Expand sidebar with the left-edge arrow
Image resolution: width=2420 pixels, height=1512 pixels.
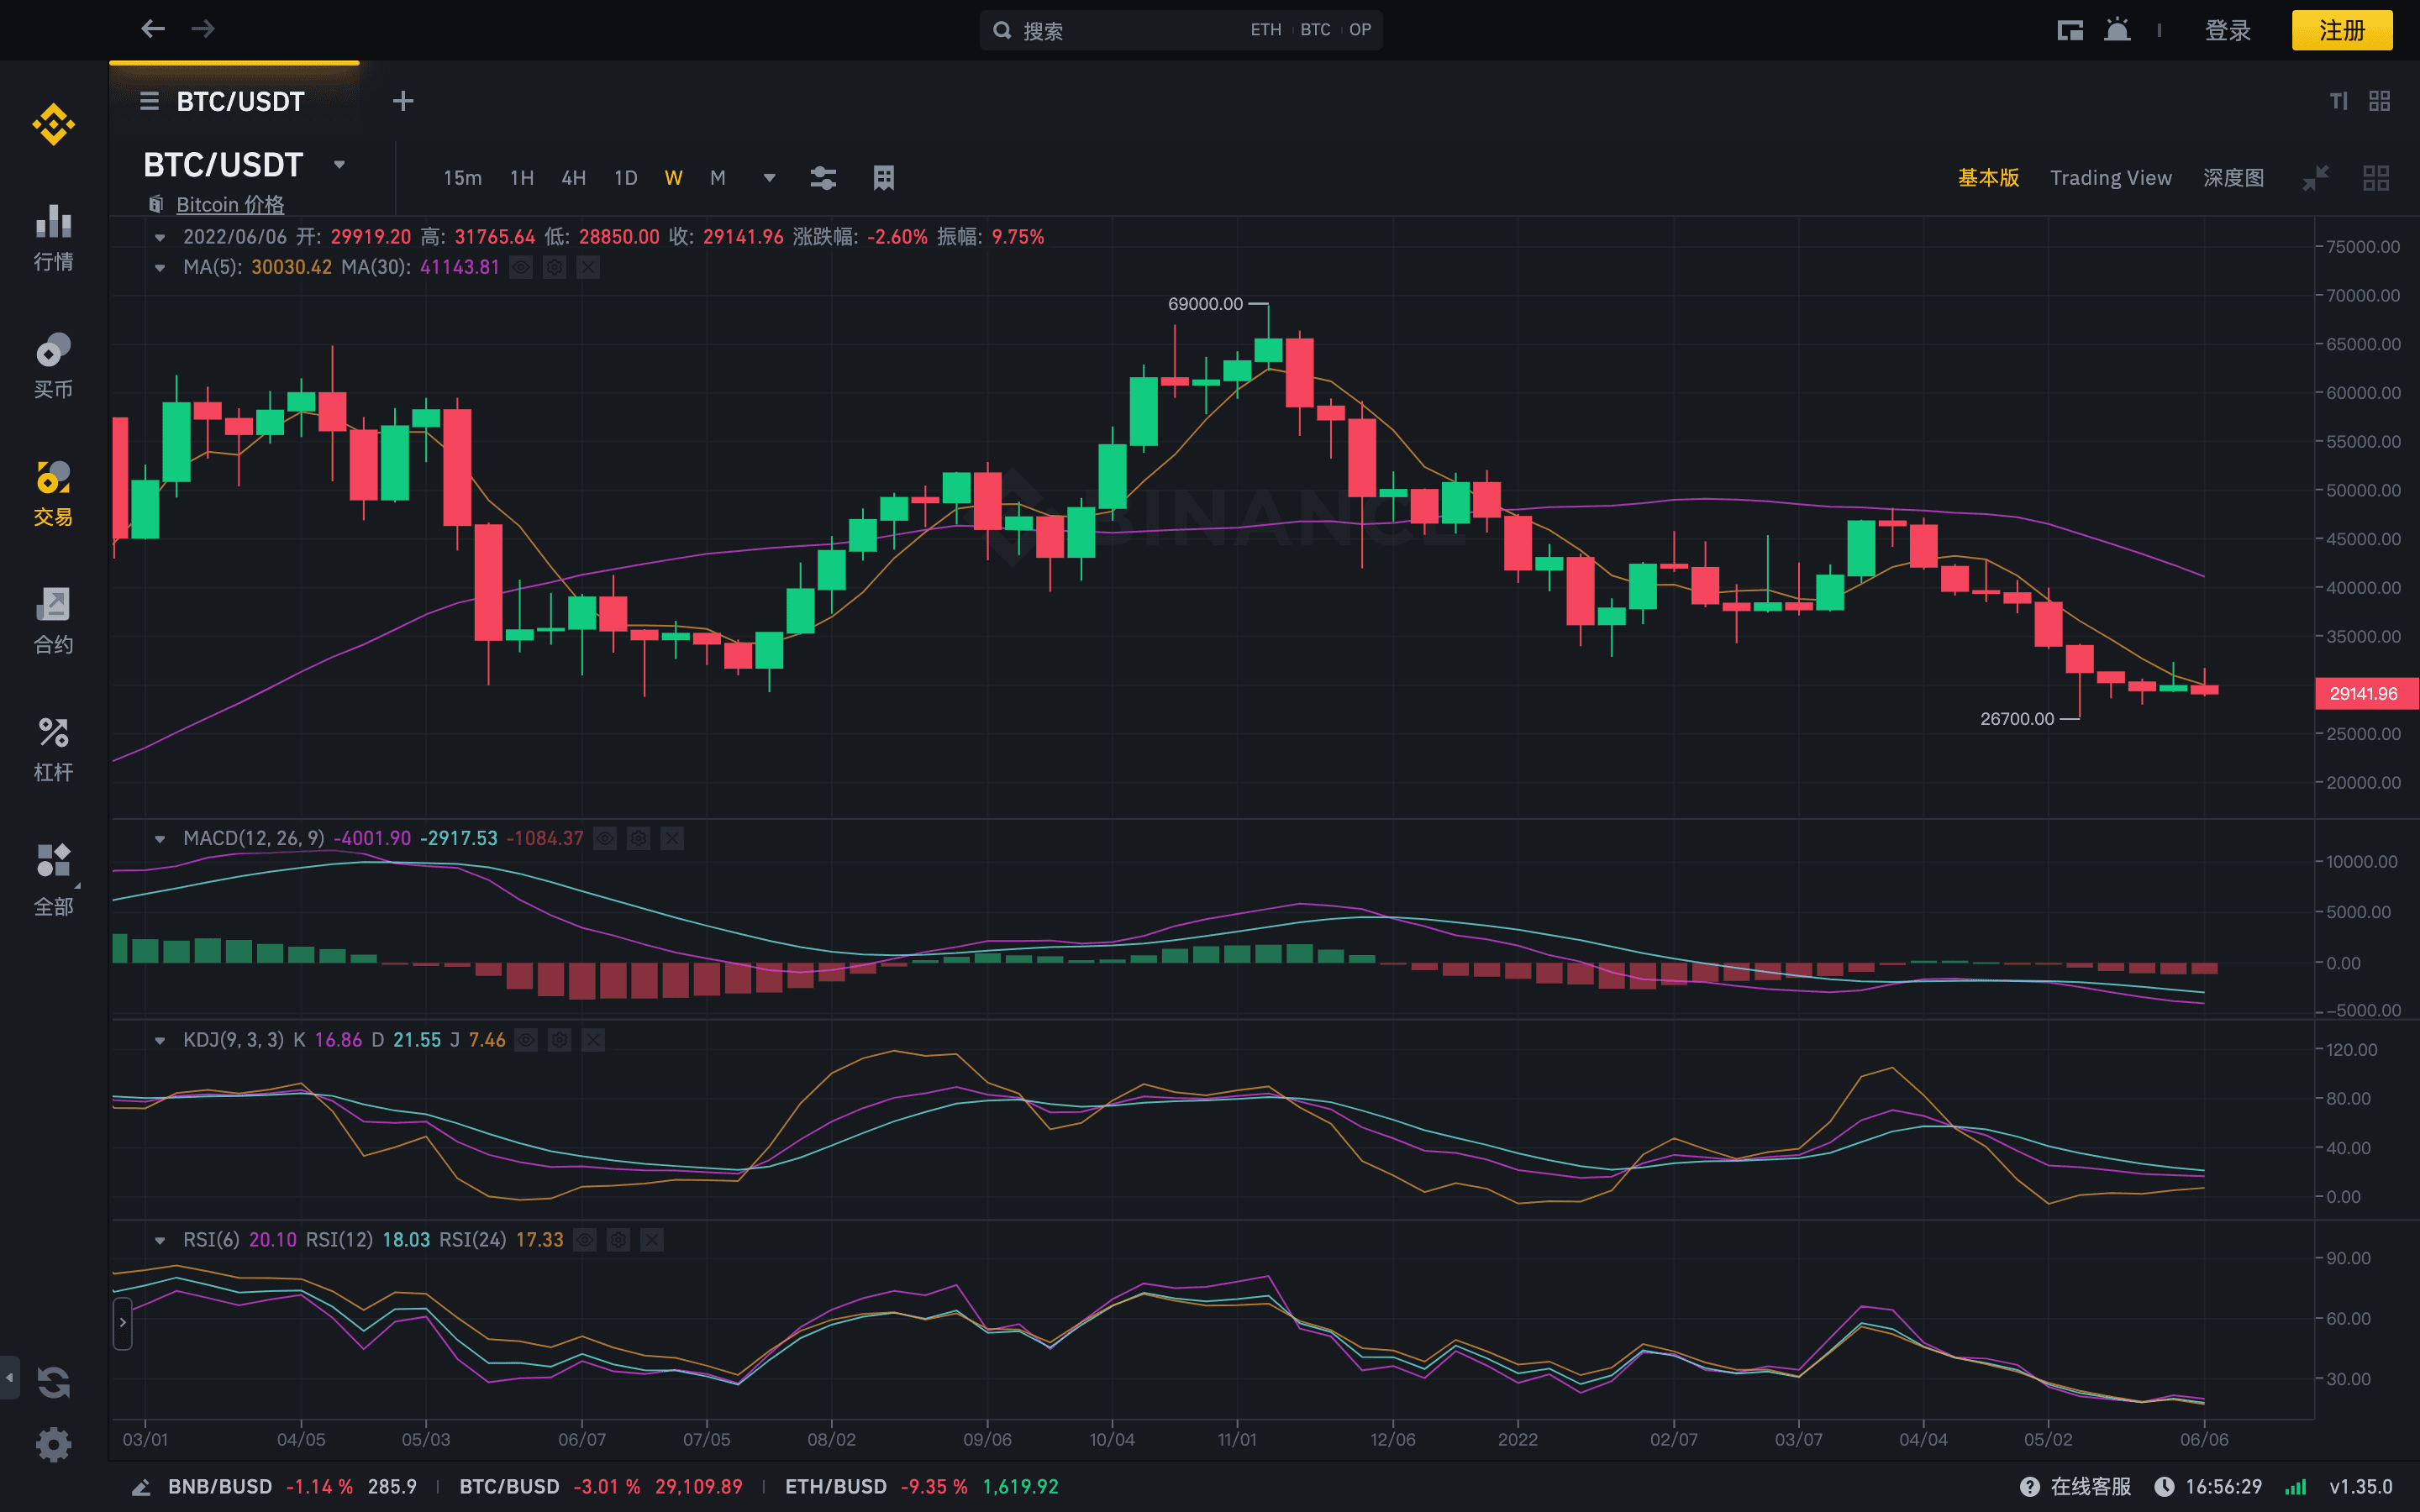pos(9,1377)
